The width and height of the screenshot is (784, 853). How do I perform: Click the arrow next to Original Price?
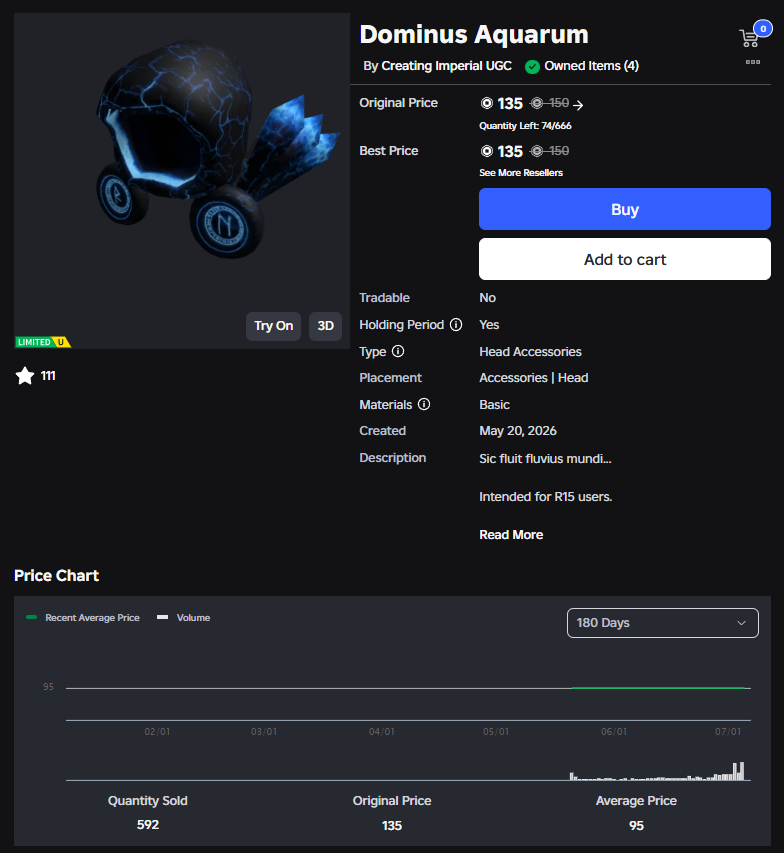(578, 105)
